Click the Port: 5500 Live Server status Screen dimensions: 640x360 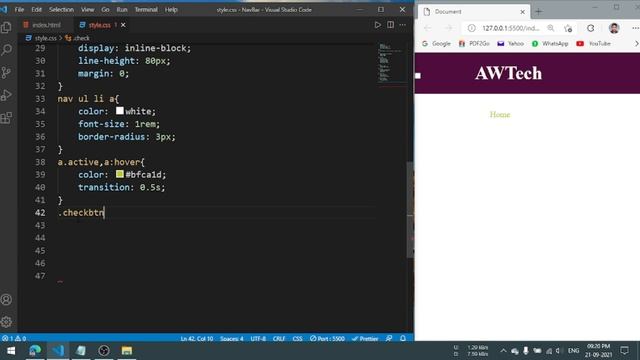click(327, 338)
